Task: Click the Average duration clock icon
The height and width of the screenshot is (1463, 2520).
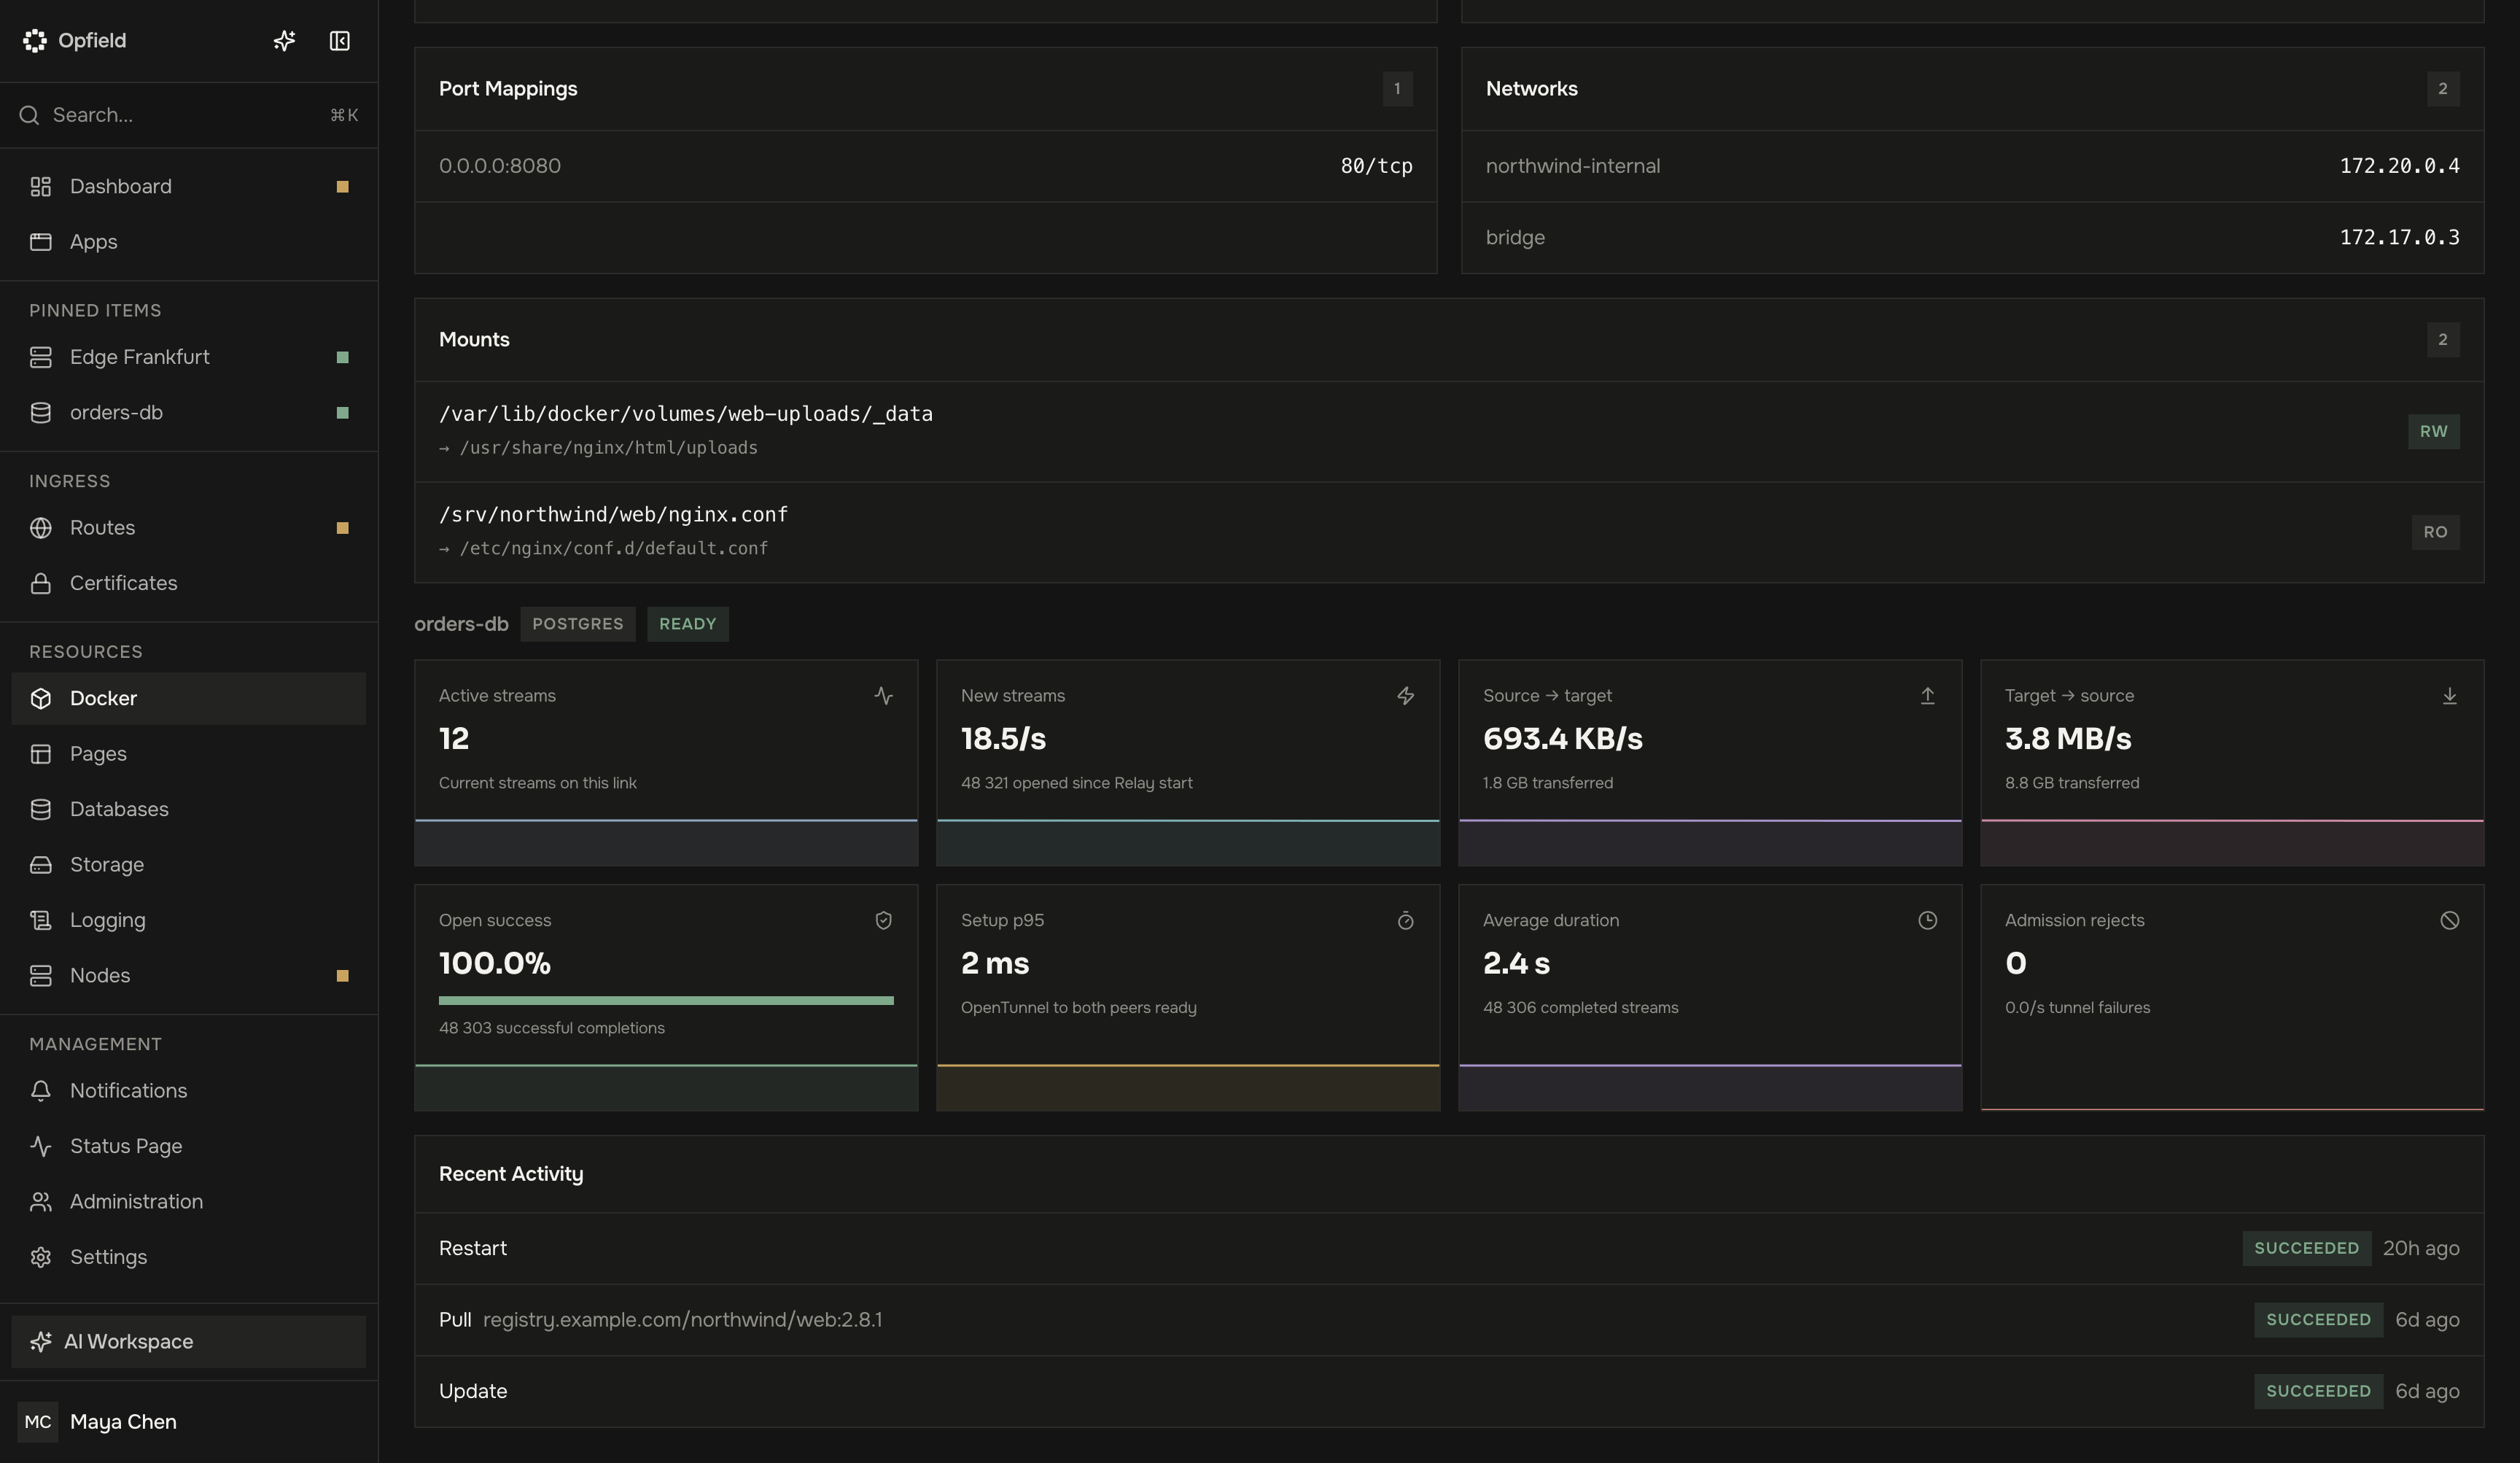Action: point(1928,921)
